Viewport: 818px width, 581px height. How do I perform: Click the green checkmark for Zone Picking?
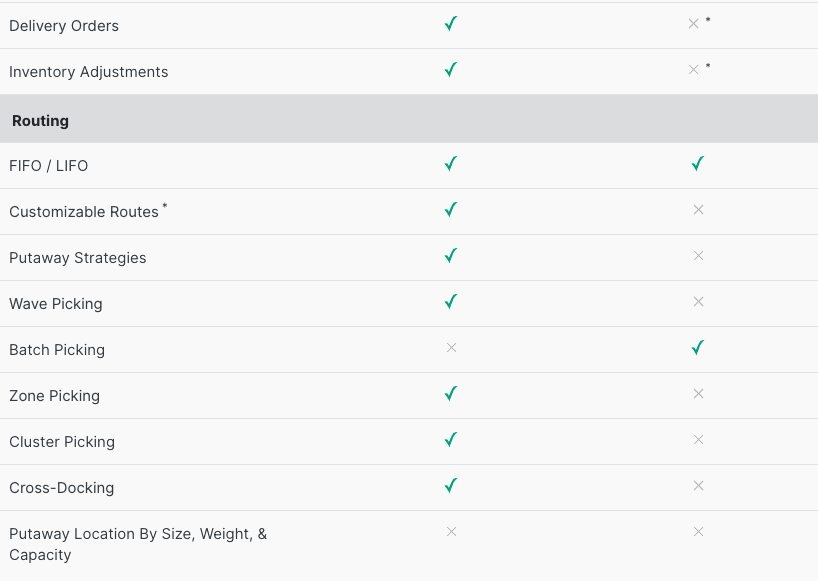[x=451, y=394]
